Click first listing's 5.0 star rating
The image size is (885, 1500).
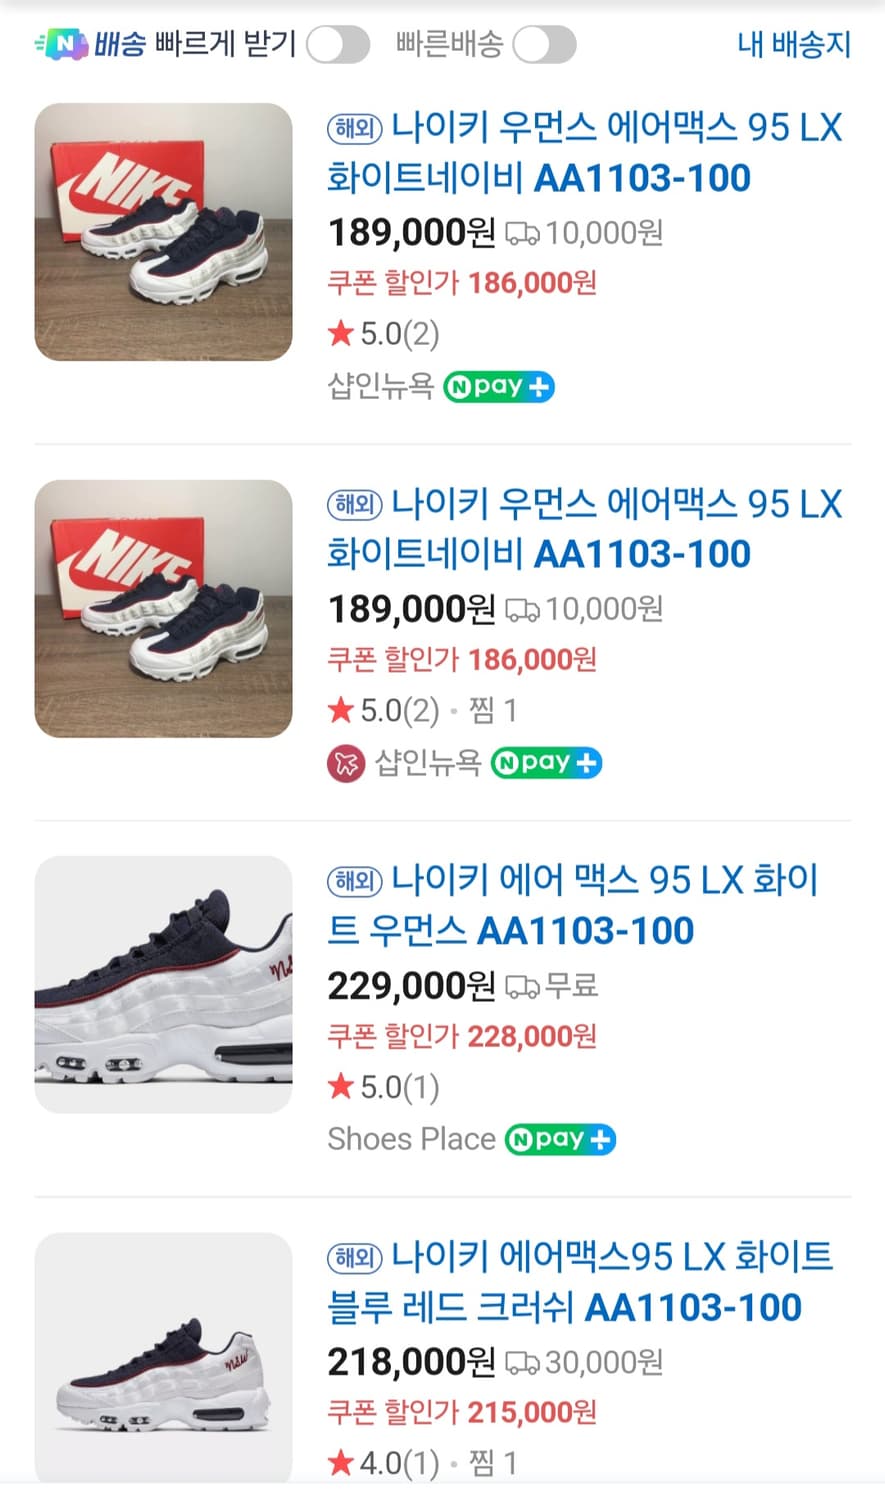coord(384,334)
